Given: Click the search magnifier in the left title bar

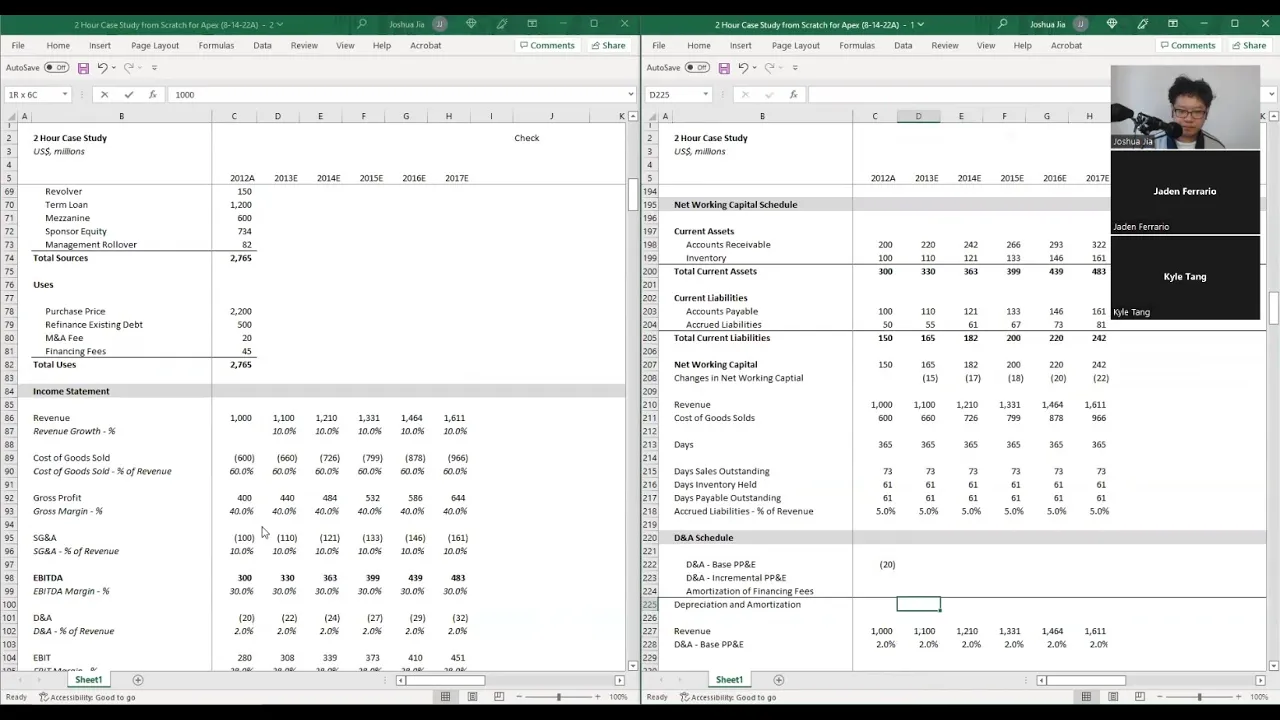Looking at the screenshot, I should pyautogui.click(x=362, y=24).
